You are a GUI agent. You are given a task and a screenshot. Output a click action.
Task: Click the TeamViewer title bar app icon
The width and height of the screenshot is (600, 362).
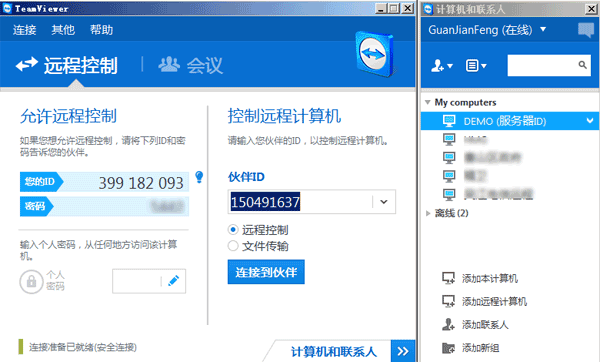[x=7, y=8]
